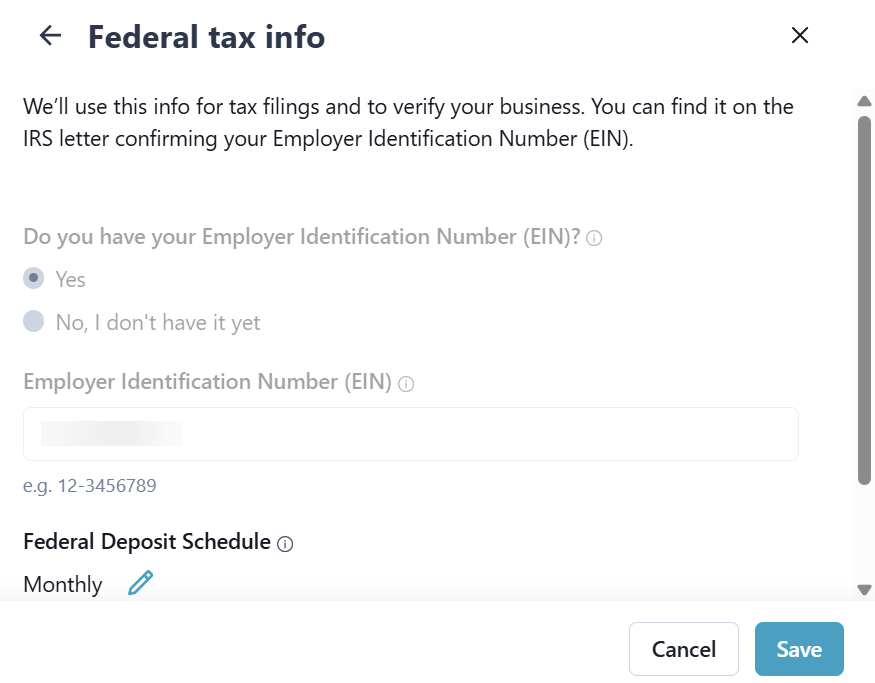The height and width of the screenshot is (683, 875).
Task: Save the federal tax info
Action: 799,649
